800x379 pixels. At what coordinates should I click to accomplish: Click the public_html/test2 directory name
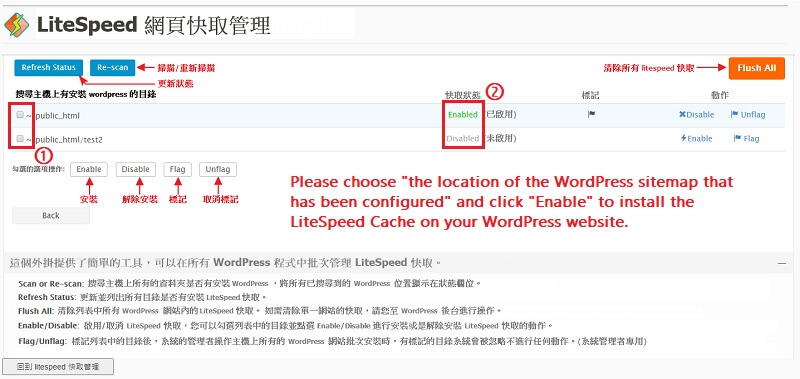69,139
